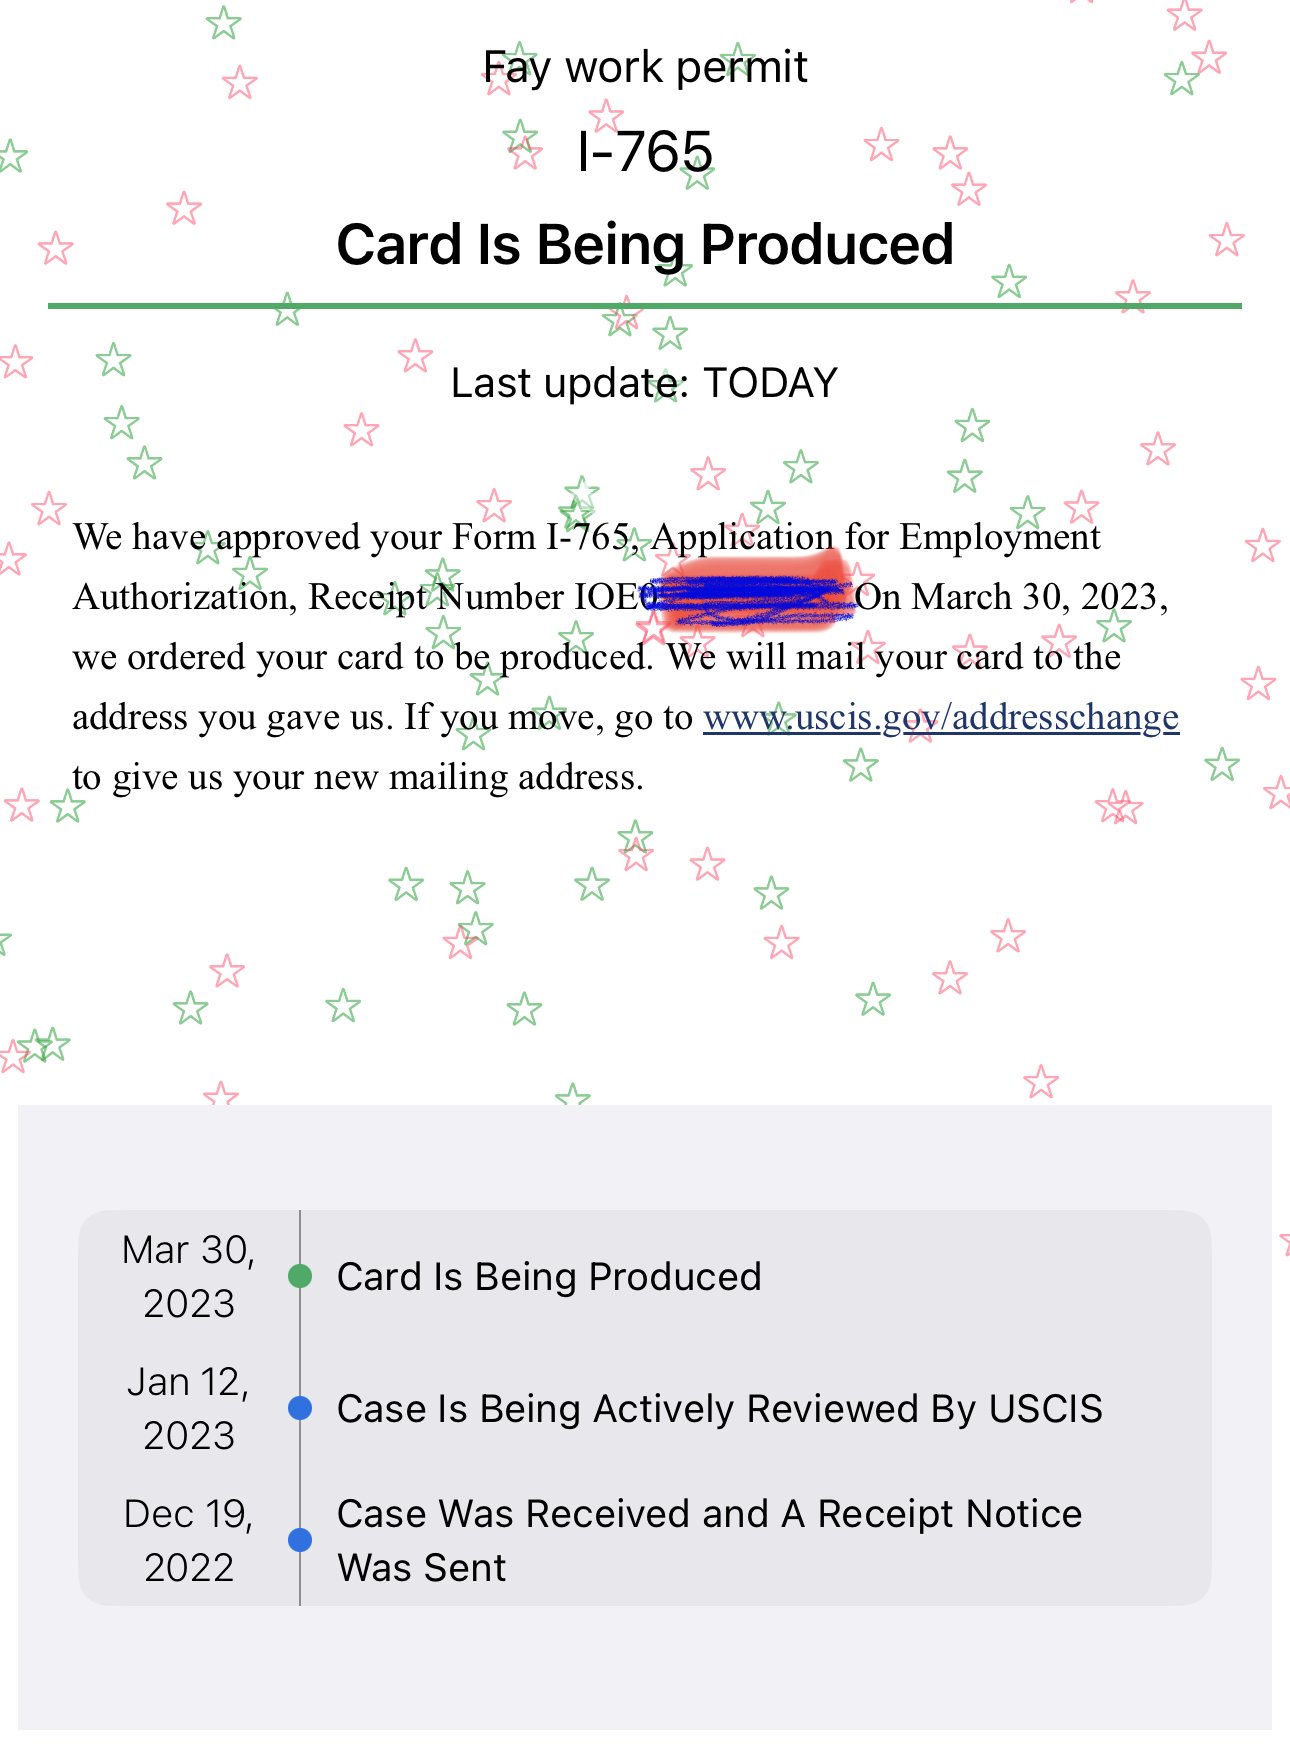Open the www.uscis.gov/addresschange link
Viewport: 1290px width, 1753px height.
point(940,718)
